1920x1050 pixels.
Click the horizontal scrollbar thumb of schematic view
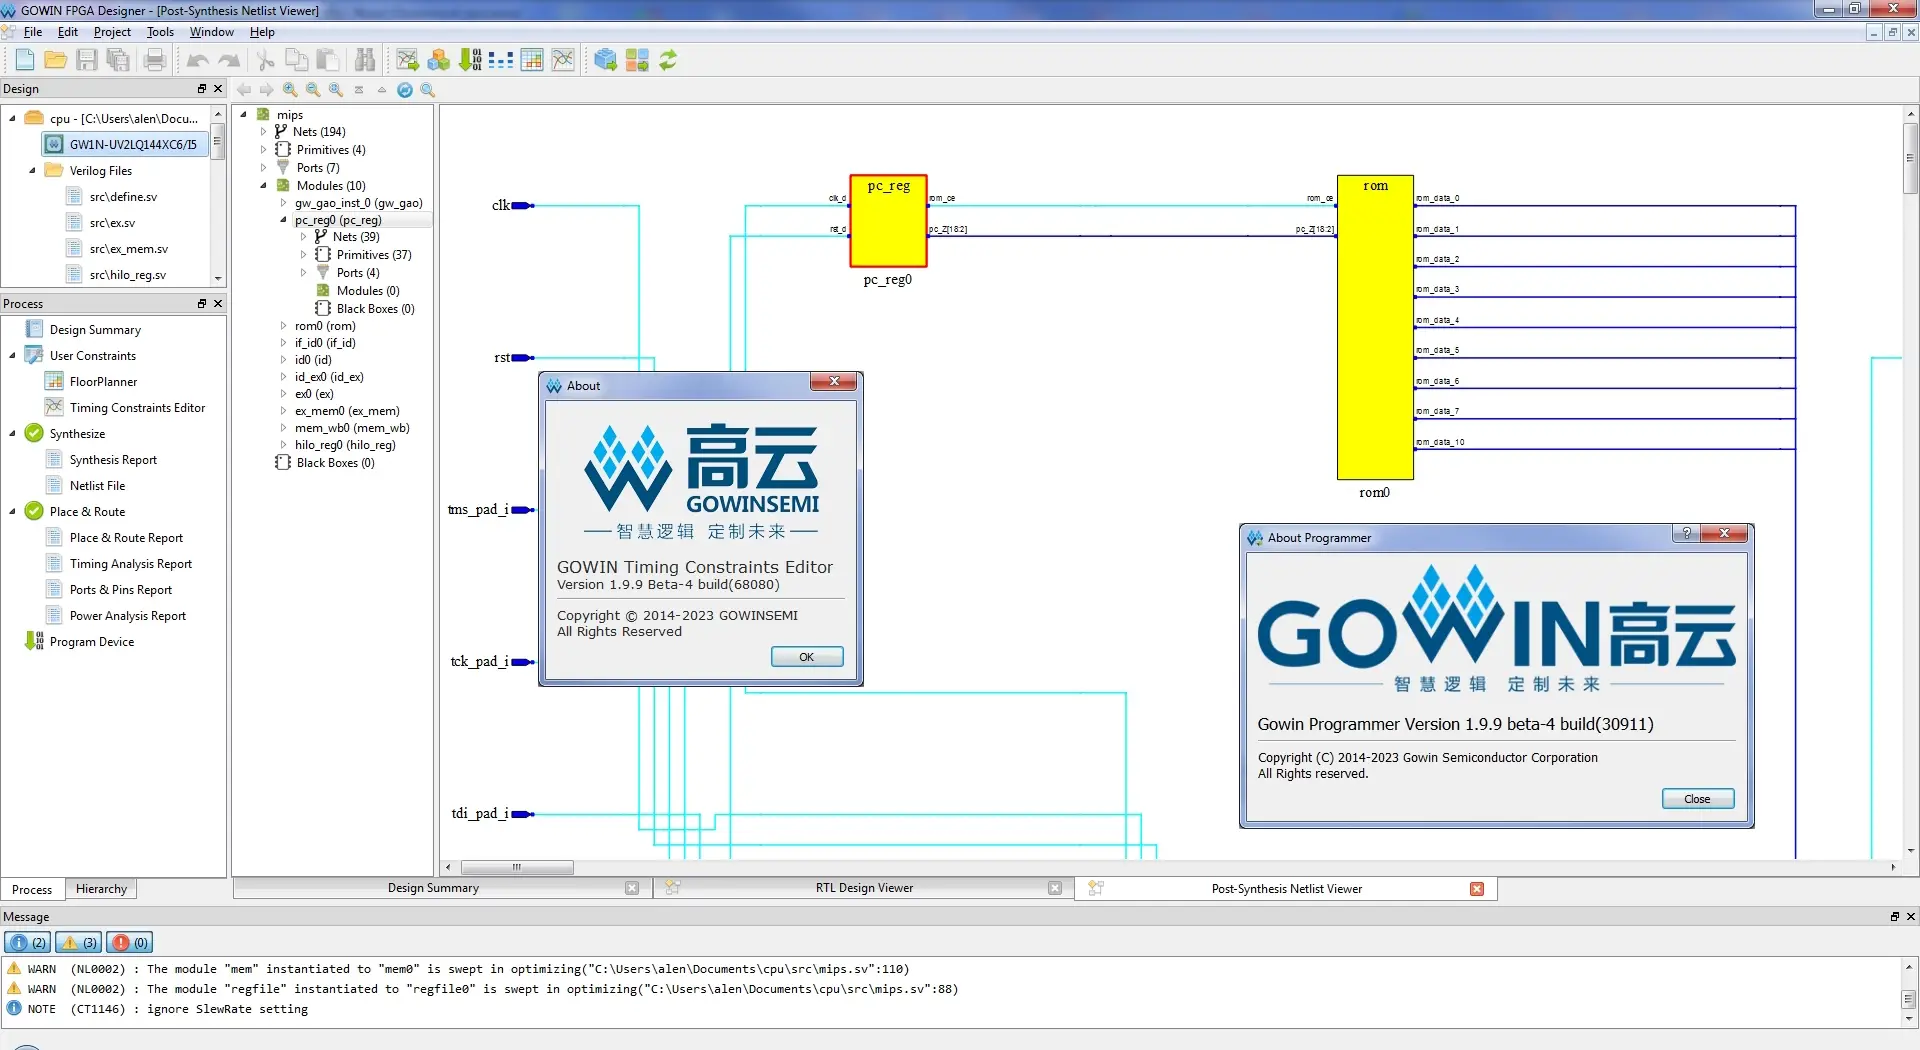pyautogui.click(x=517, y=867)
